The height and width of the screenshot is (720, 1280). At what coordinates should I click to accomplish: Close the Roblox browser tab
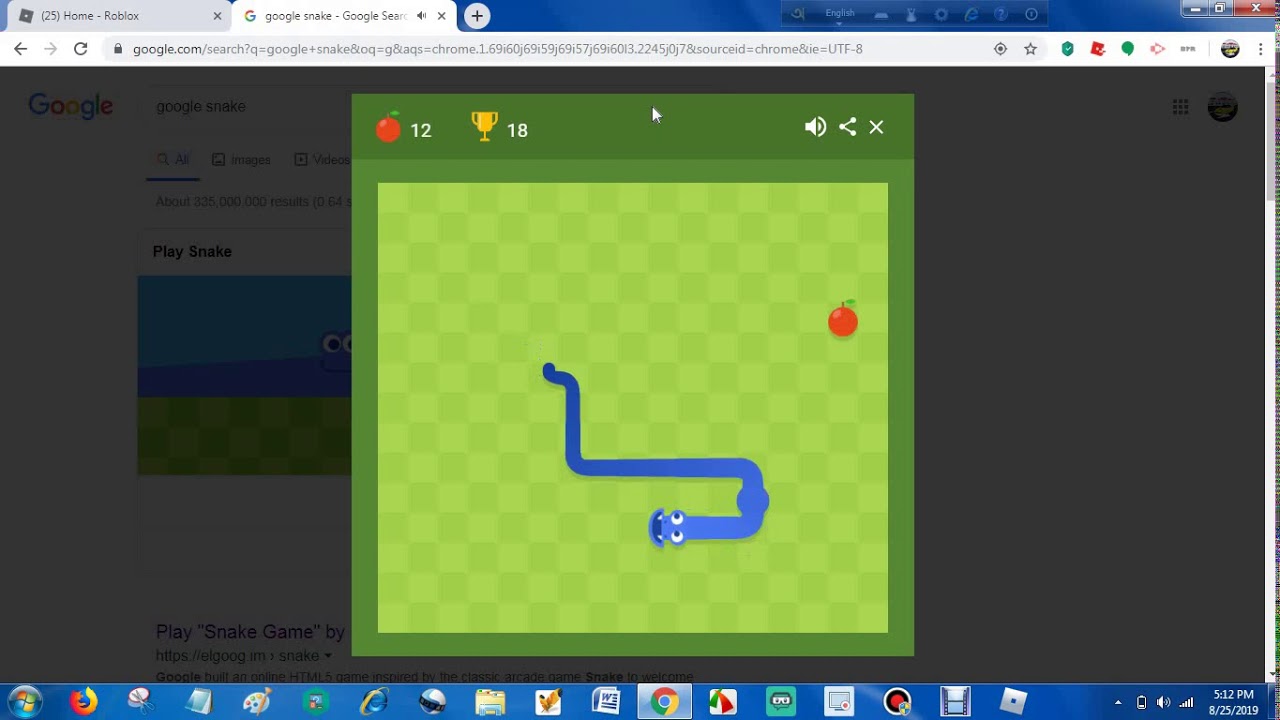point(217,16)
